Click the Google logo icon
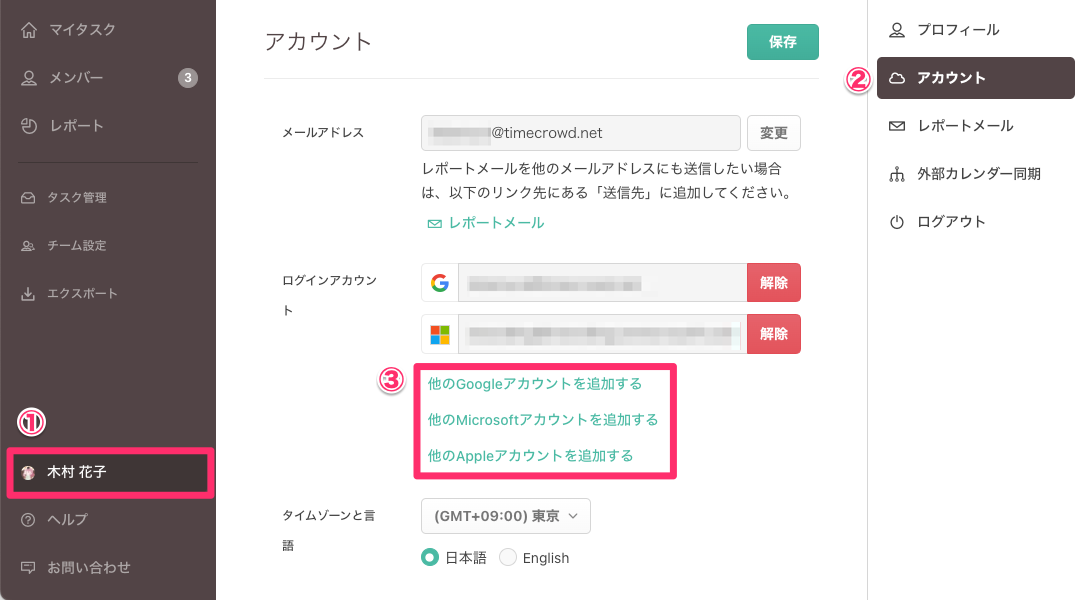 [x=440, y=283]
